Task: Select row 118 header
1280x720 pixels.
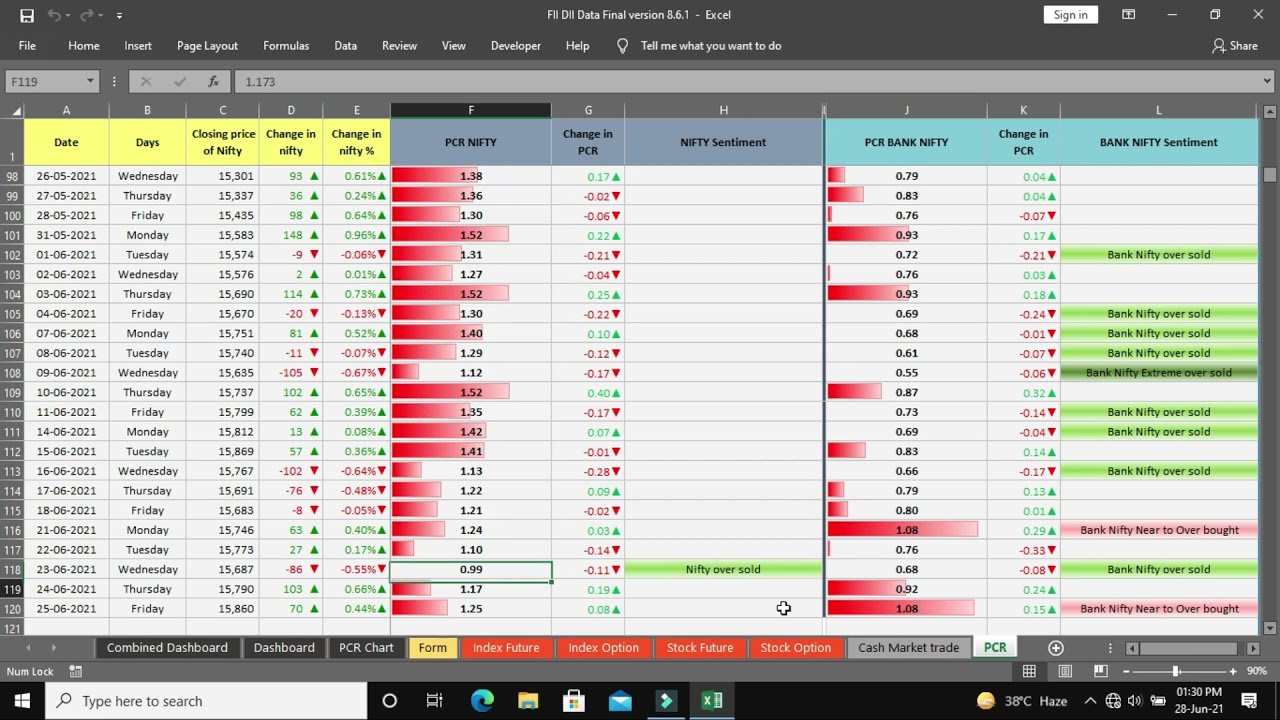Action: (x=12, y=569)
